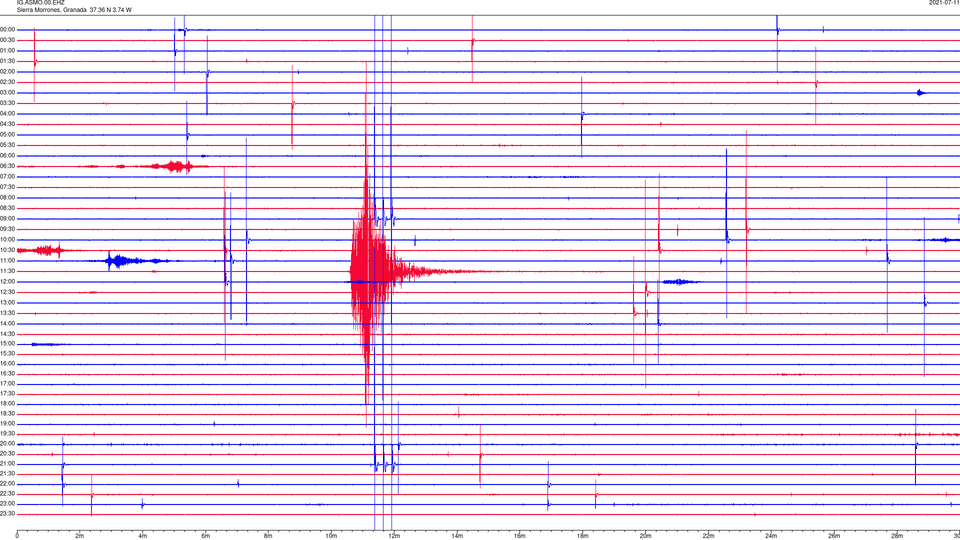
Task: Pick the 06:30 row label
Action: [8, 166]
